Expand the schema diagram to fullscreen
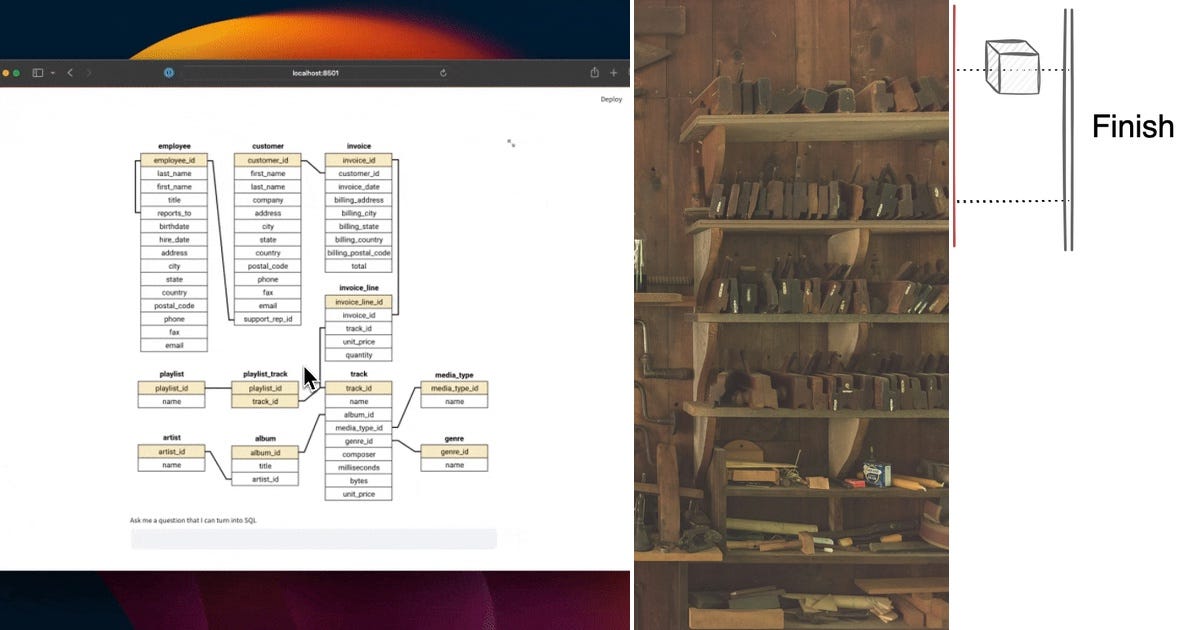This screenshot has height=630, width=1200. coord(511,144)
